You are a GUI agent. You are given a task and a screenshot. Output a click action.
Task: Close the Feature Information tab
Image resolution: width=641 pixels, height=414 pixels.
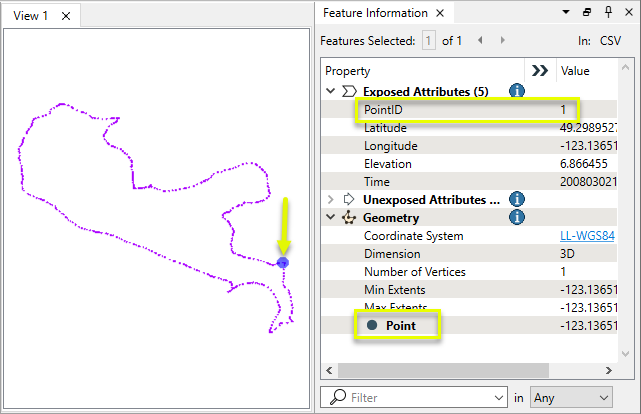(x=443, y=14)
